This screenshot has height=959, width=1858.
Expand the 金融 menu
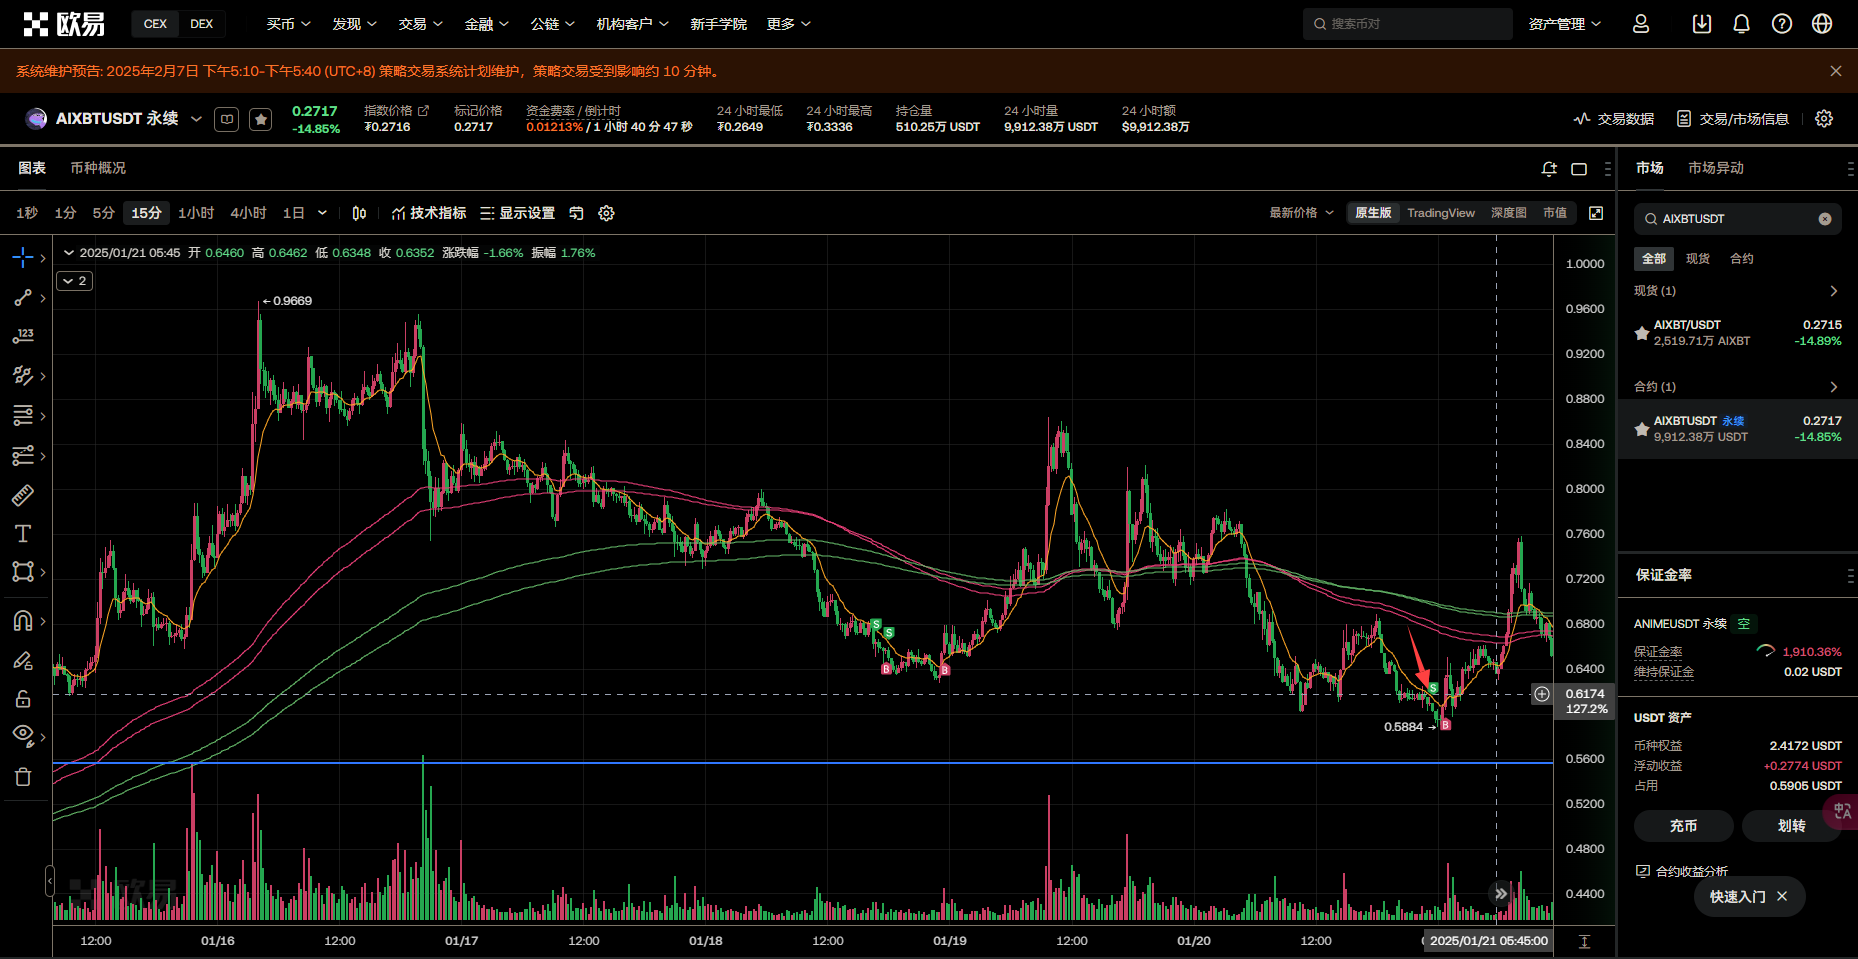(x=486, y=24)
